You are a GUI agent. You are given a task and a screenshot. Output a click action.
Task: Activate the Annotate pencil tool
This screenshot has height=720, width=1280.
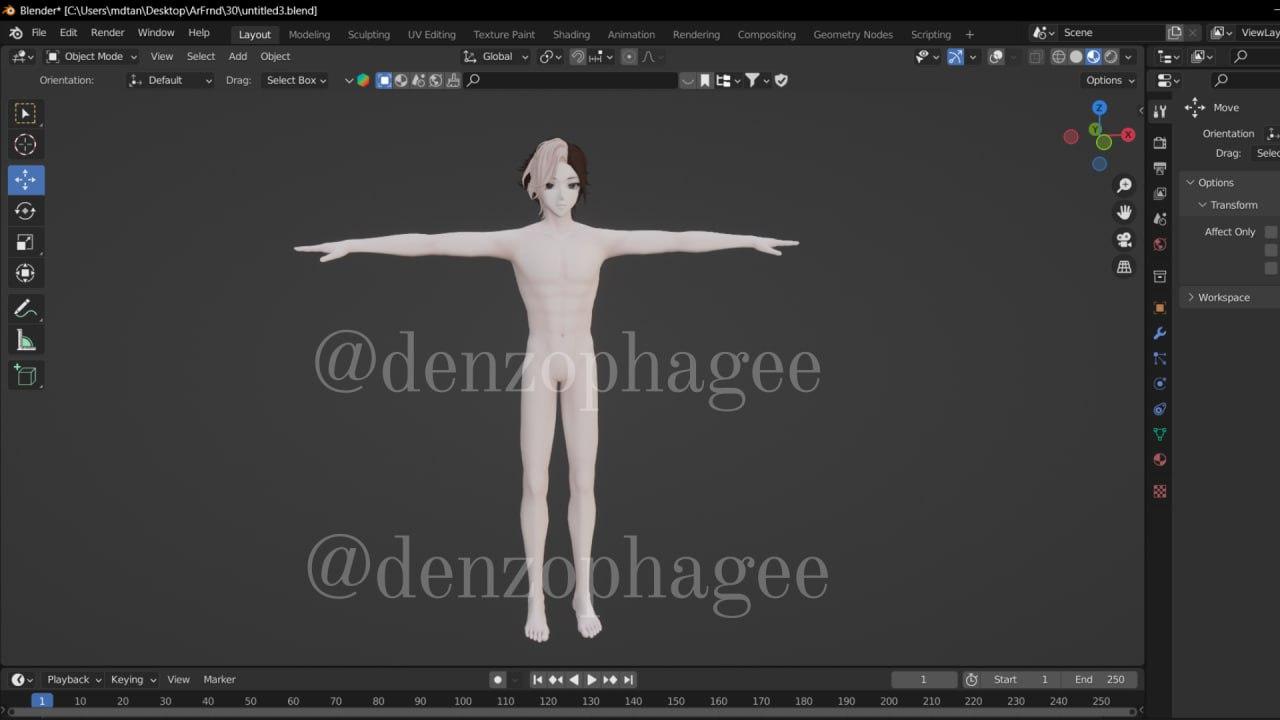pyautogui.click(x=26, y=309)
